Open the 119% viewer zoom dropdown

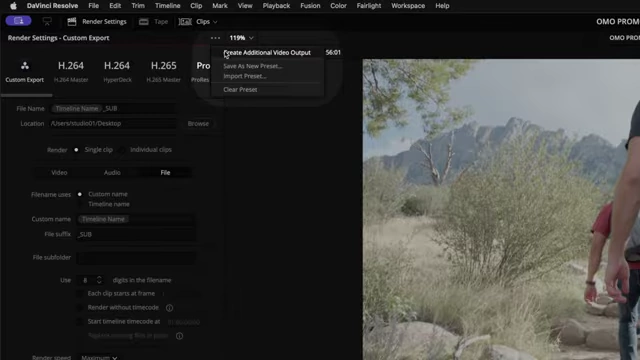241,38
